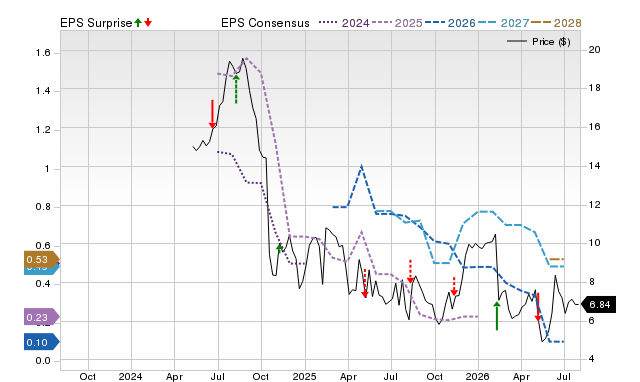Click the 2025 label on the date axis
This screenshot has width=640, height=382.
[x=304, y=376]
